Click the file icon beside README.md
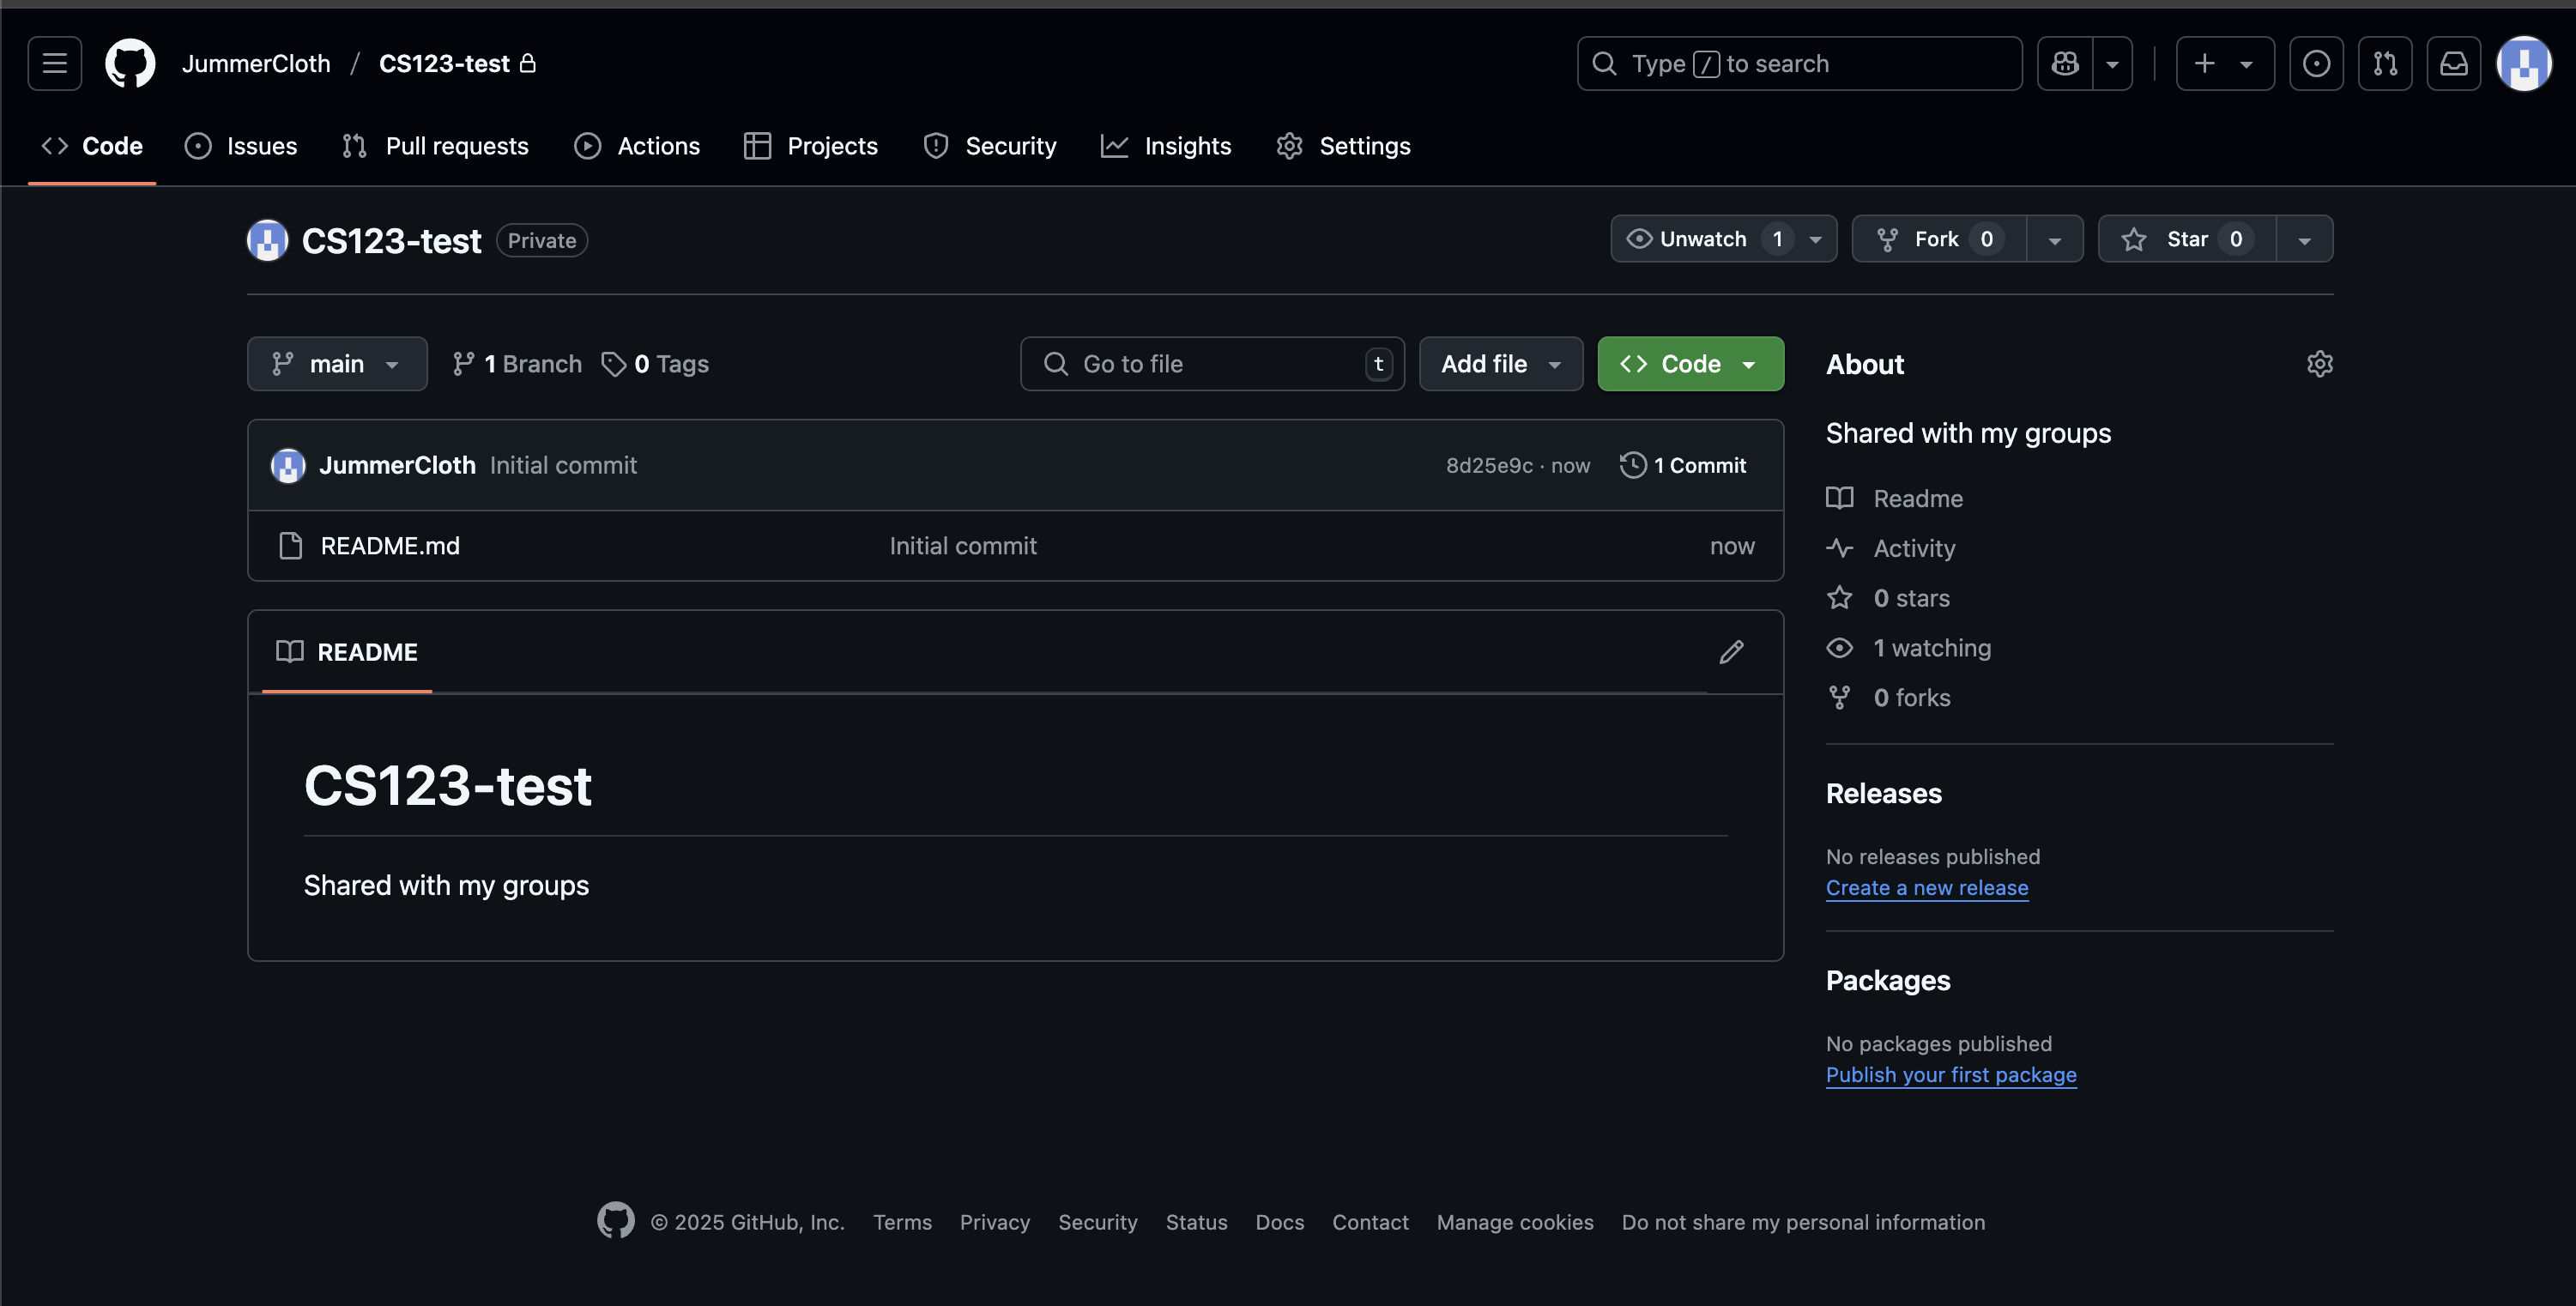 click(x=290, y=546)
